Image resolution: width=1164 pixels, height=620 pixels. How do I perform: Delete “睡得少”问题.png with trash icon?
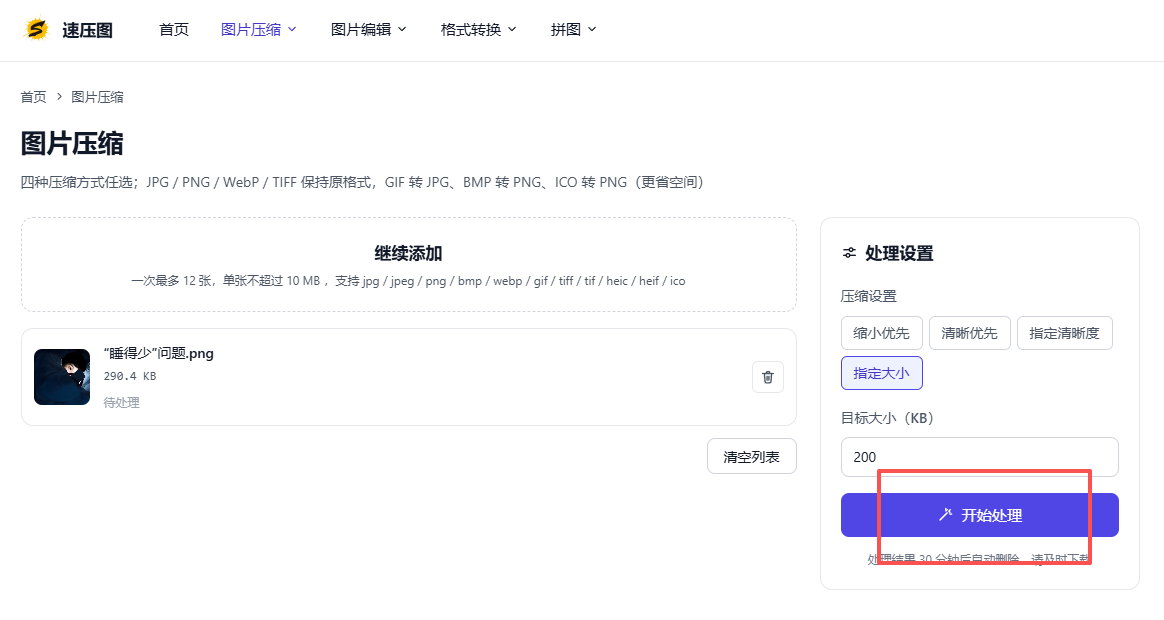[768, 377]
